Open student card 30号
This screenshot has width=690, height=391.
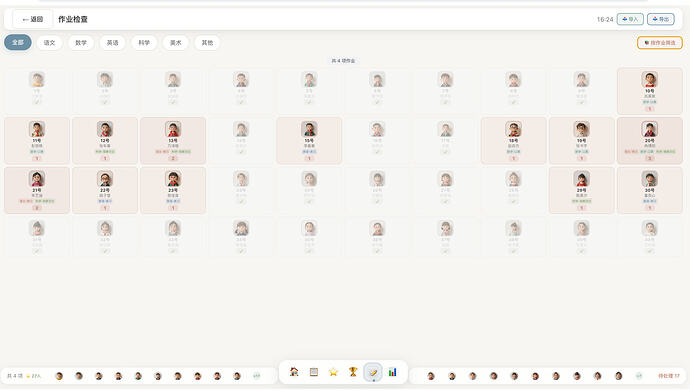pos(650,190)
